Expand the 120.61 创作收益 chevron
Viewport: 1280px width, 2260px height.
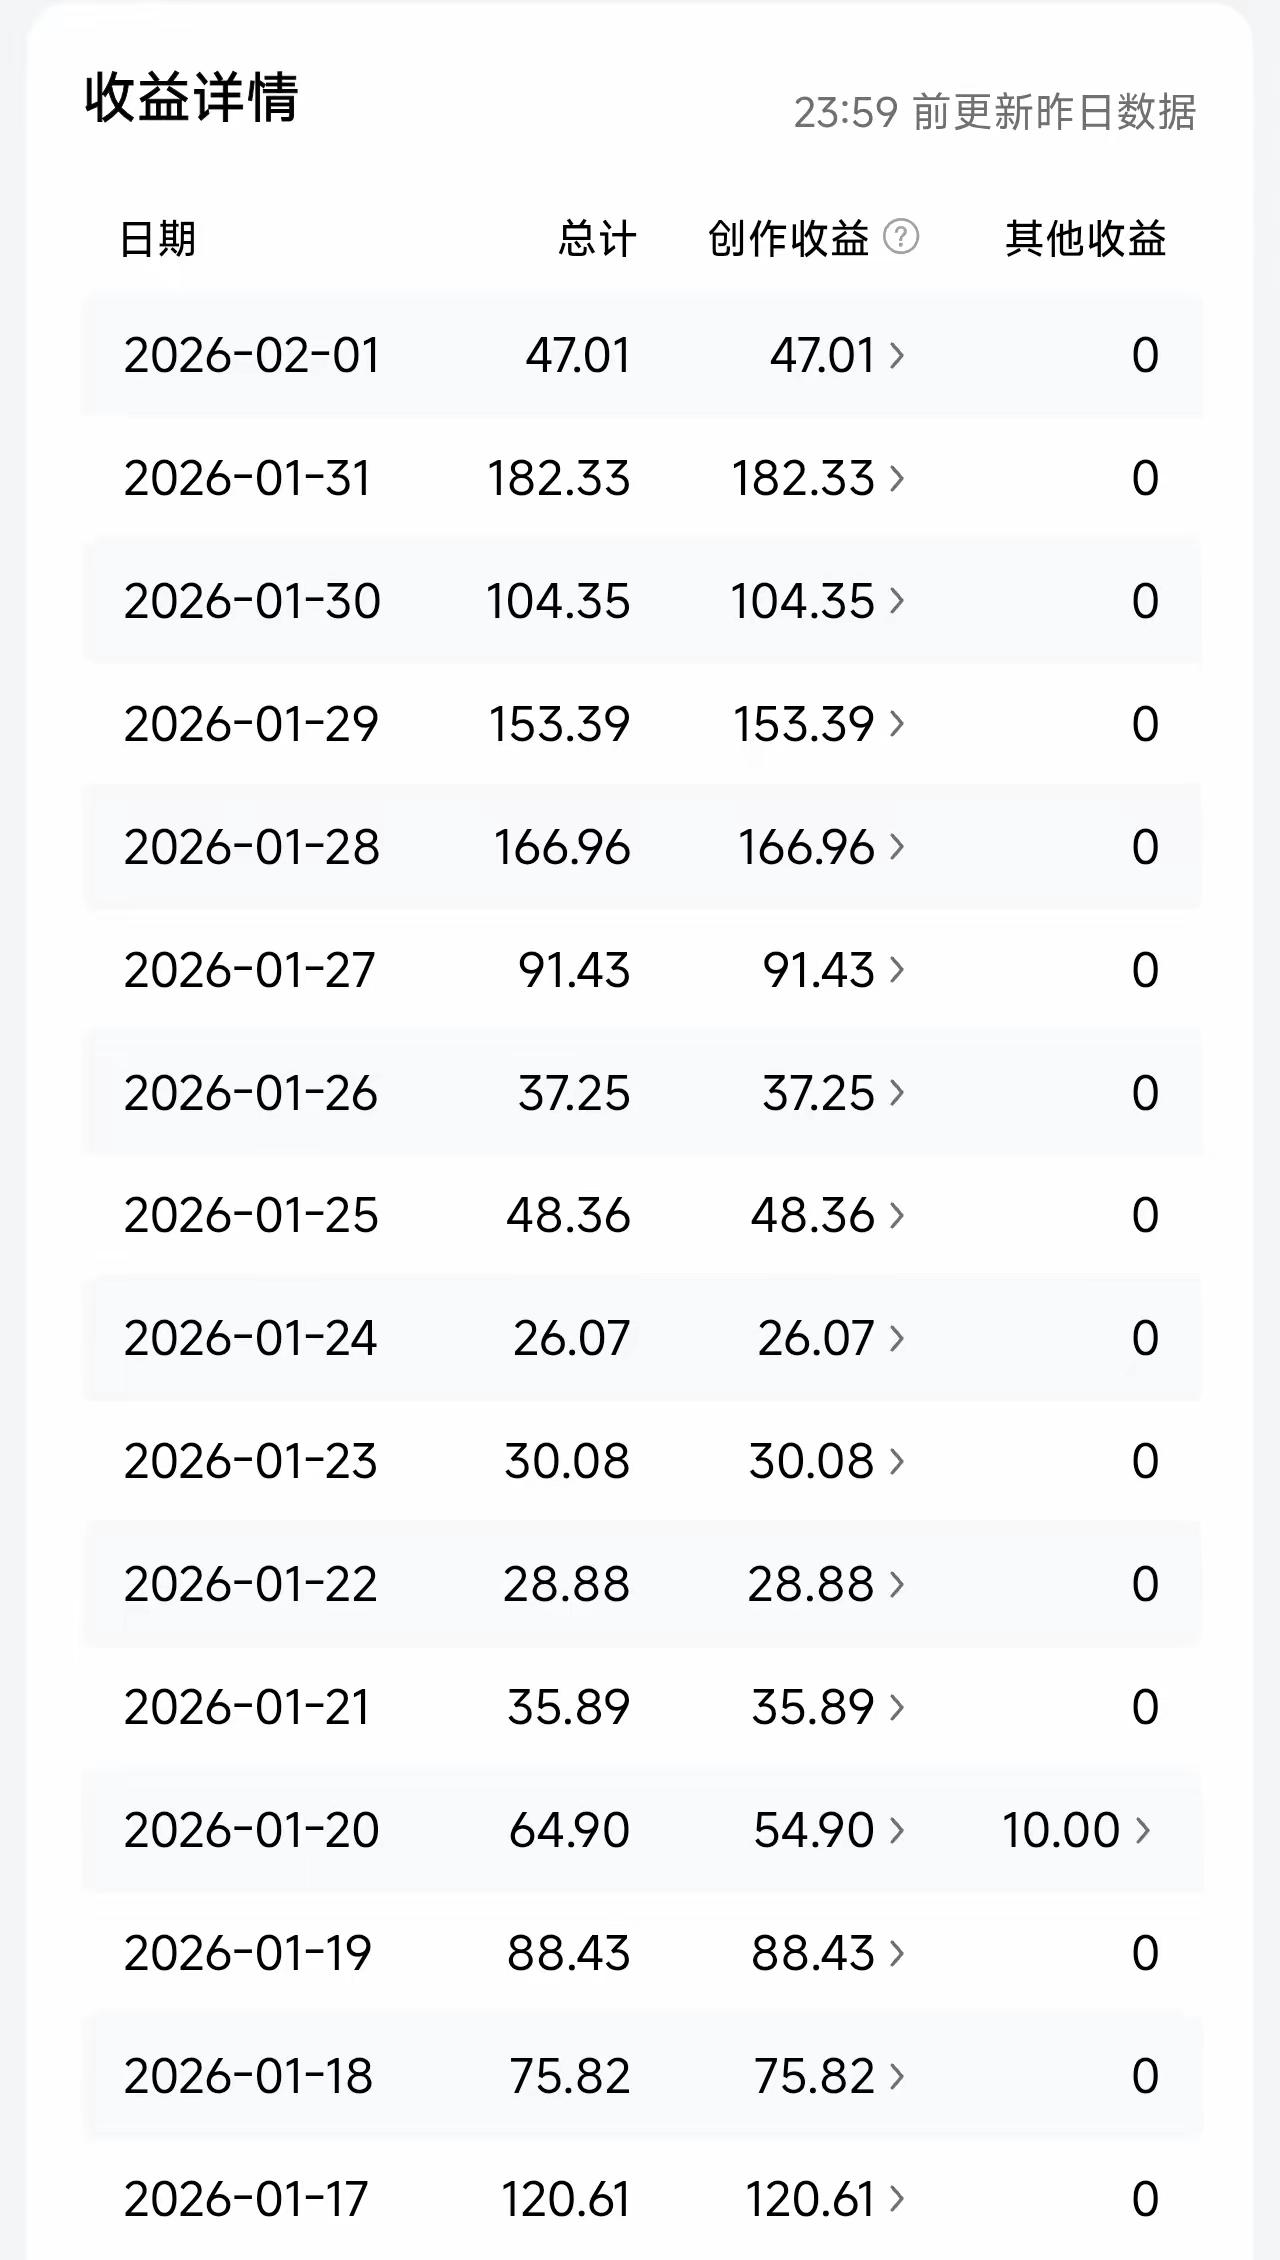(897, 2199)
